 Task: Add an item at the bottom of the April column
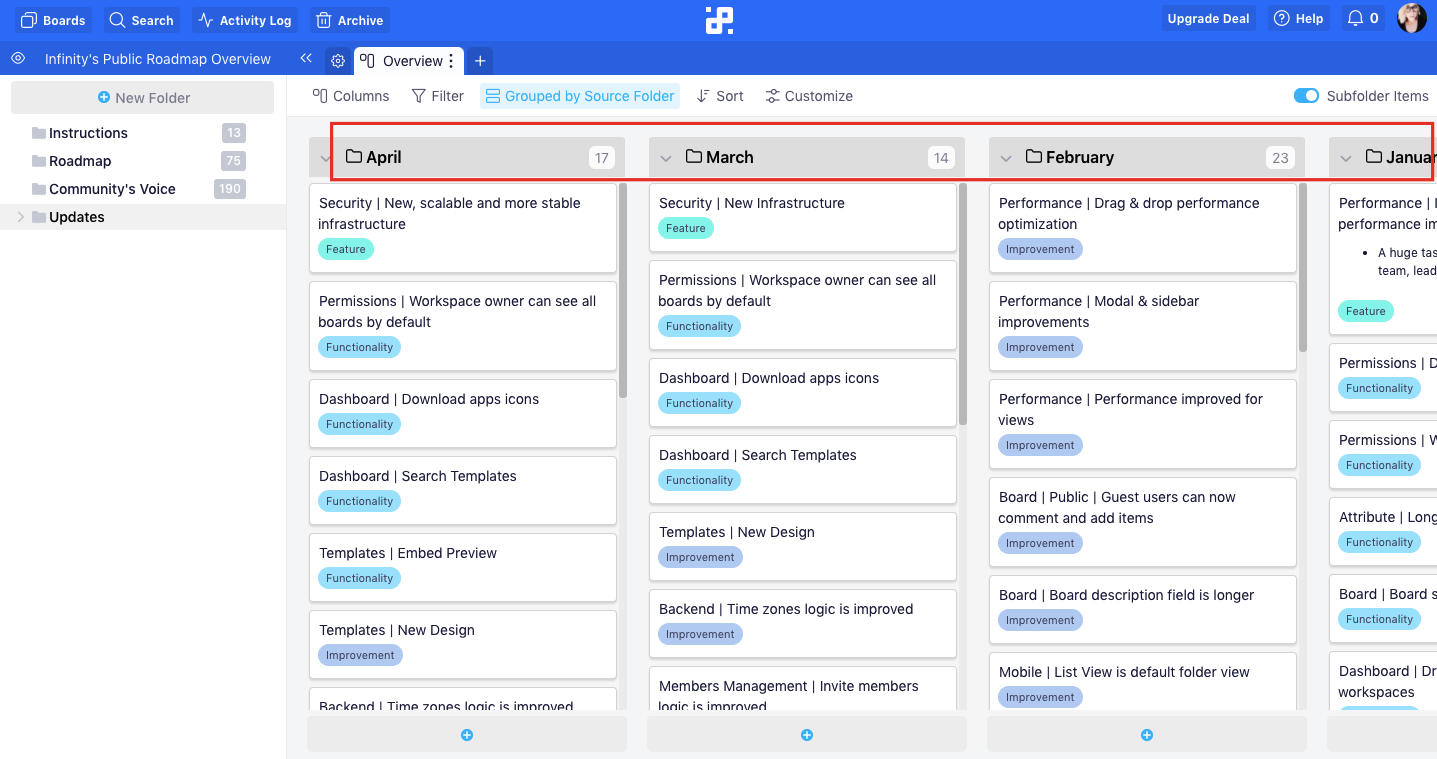point(467,735)
